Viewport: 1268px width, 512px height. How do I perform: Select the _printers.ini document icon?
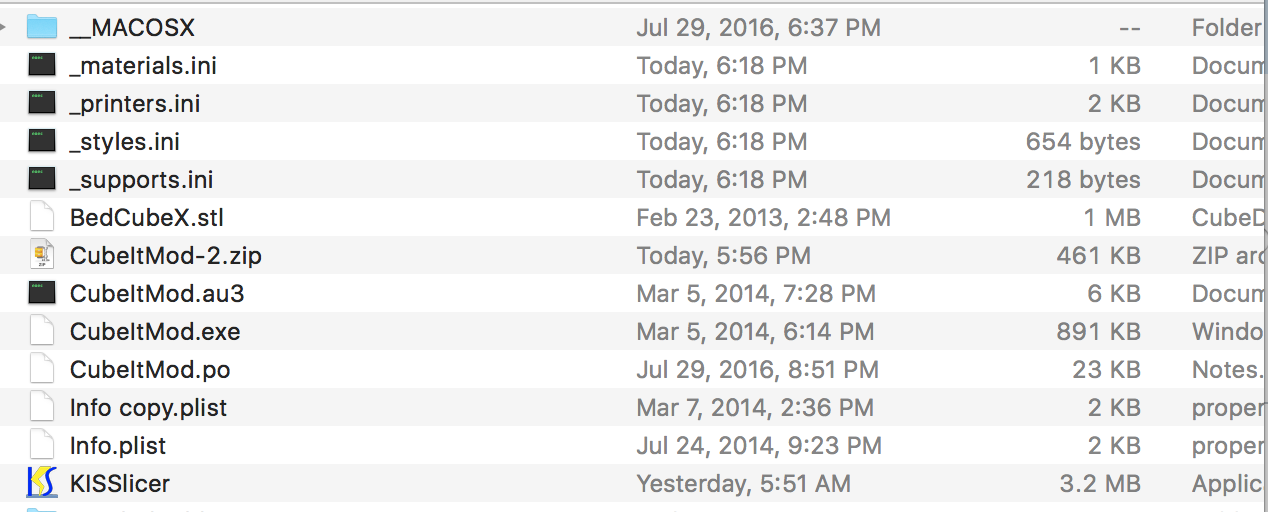coord(41,103)
